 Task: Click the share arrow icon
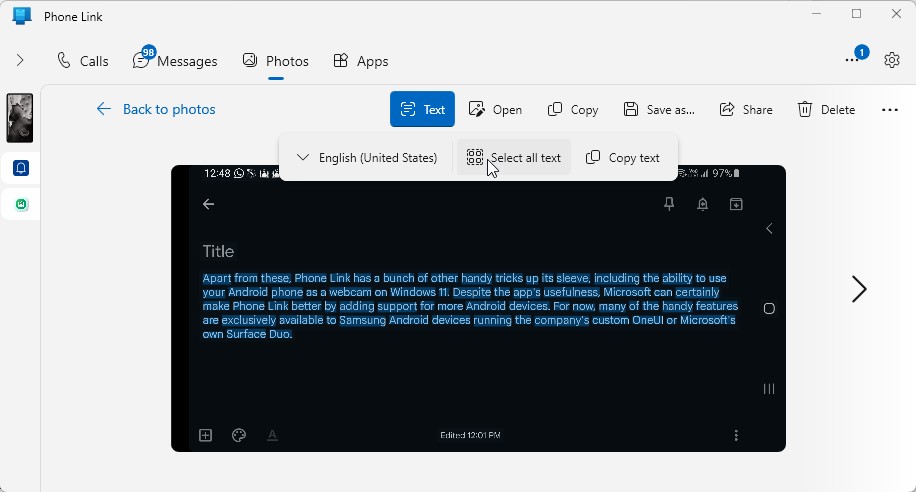click(x=727, y=109)
